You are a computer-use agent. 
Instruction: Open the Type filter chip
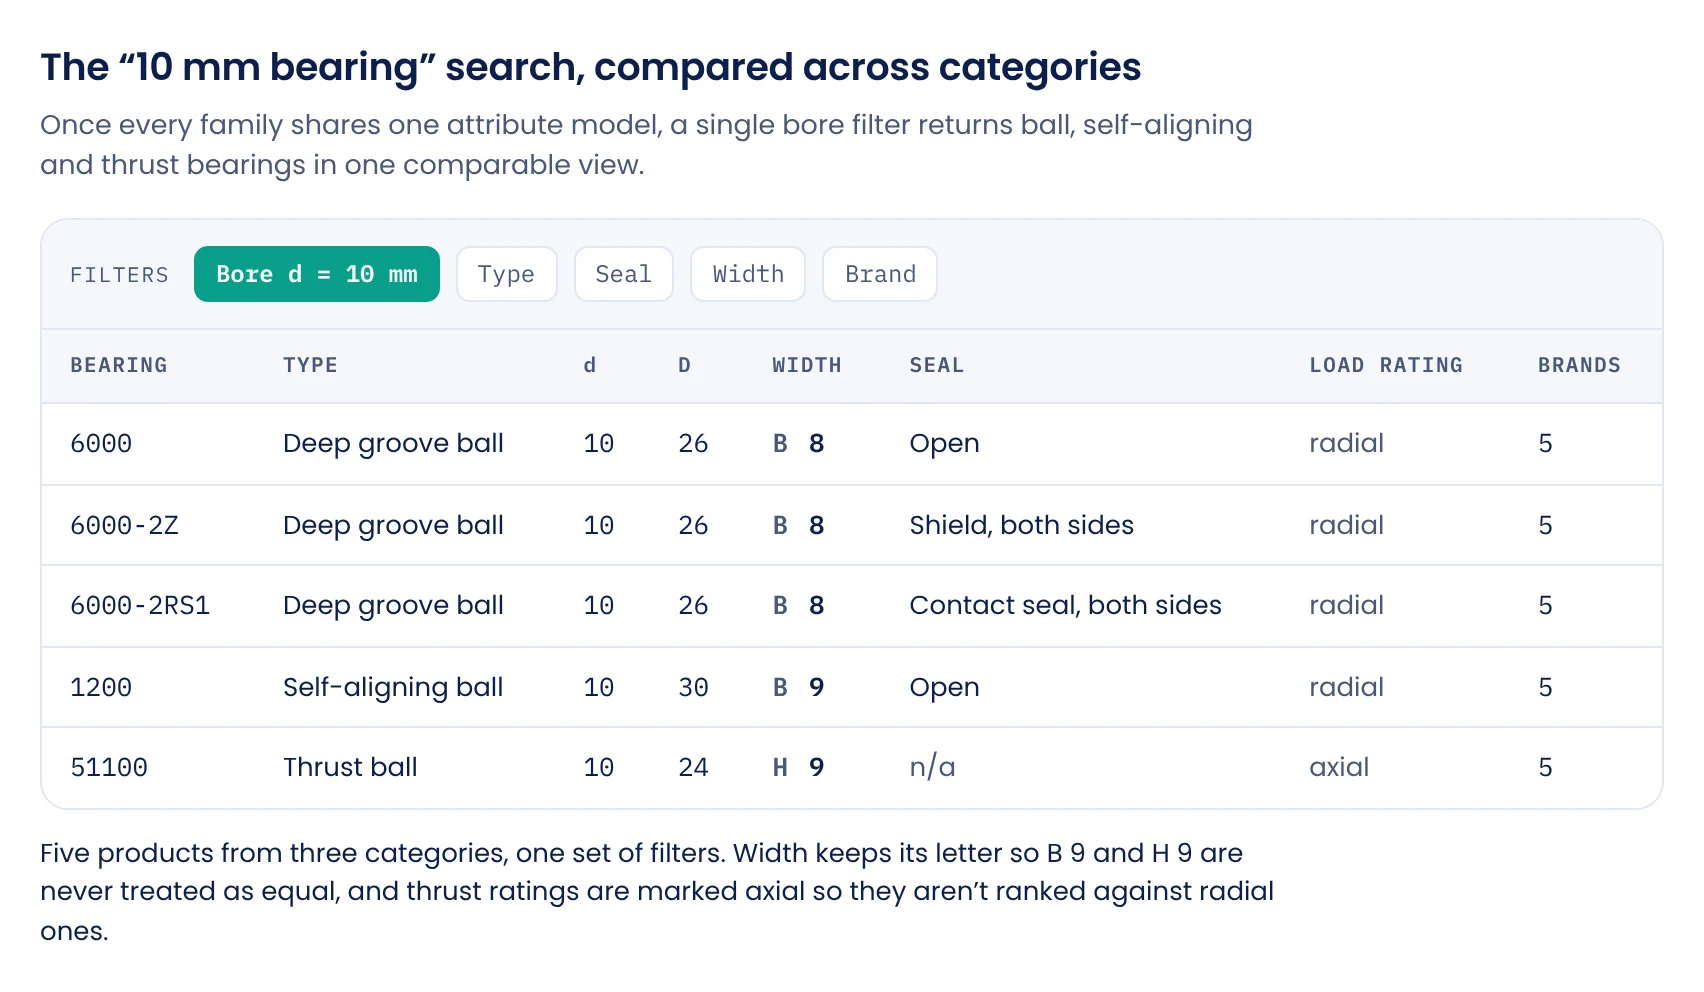[x=506, y=274]
